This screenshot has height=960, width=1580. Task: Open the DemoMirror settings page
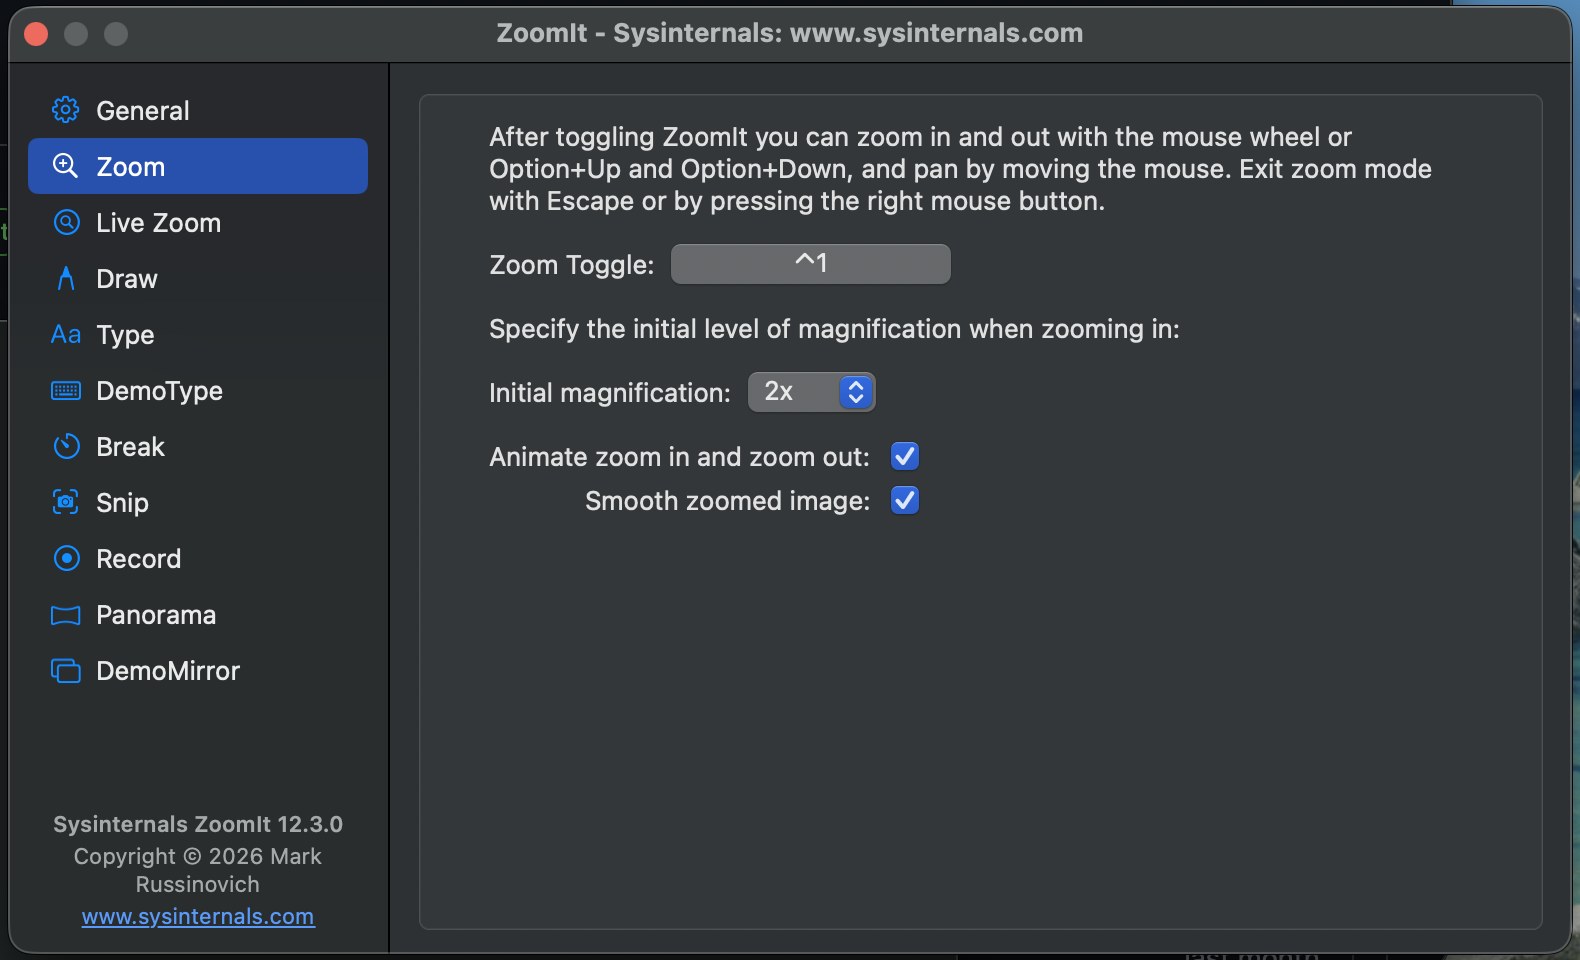point(198,671)
